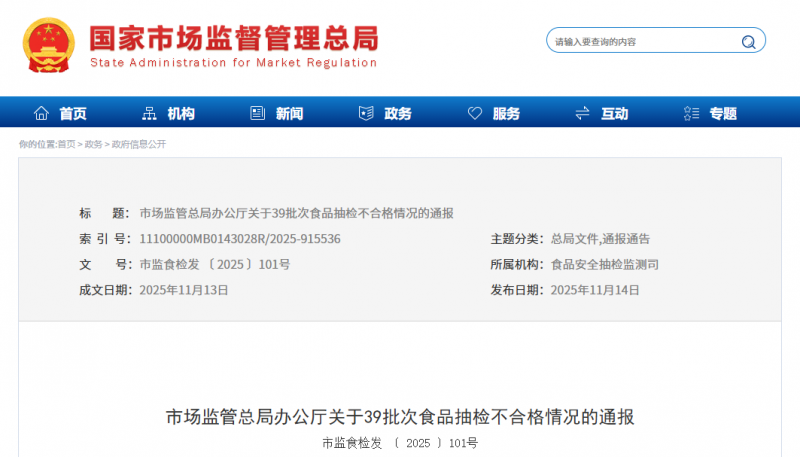This screenshot has width=800, height=457.
Task: Click the organization chart icon beside 机构
Action: click(150, 113)
